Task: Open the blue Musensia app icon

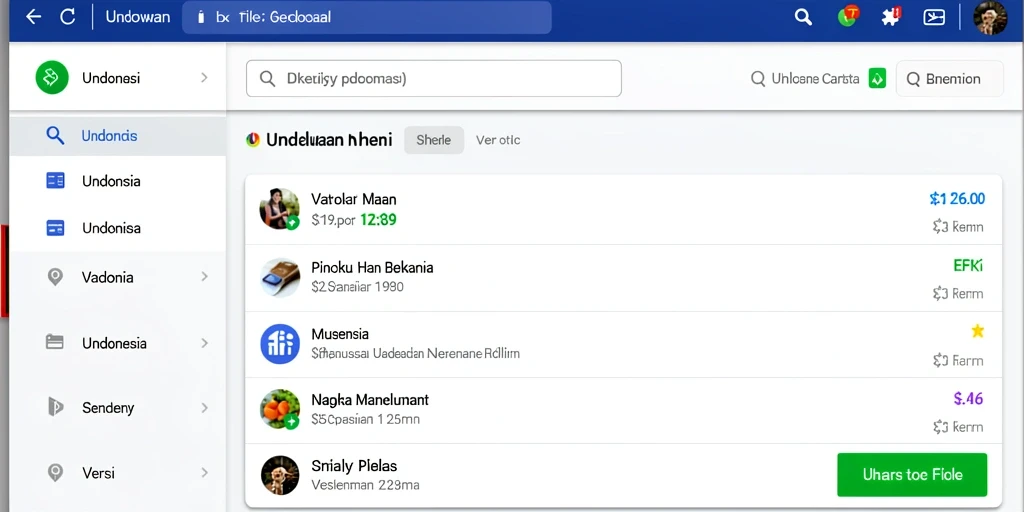Action: click(280, 344)
